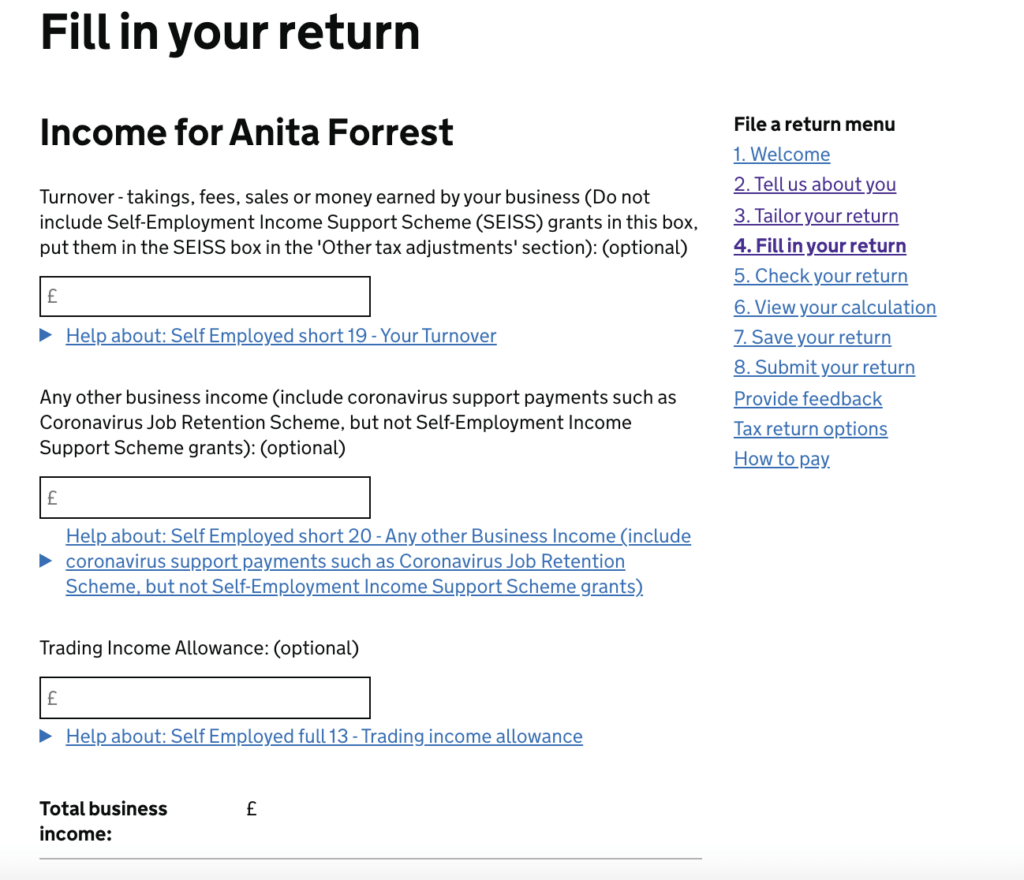
Task: Expand Any other Business Income help arrow
Action: [x=46, y=561]
